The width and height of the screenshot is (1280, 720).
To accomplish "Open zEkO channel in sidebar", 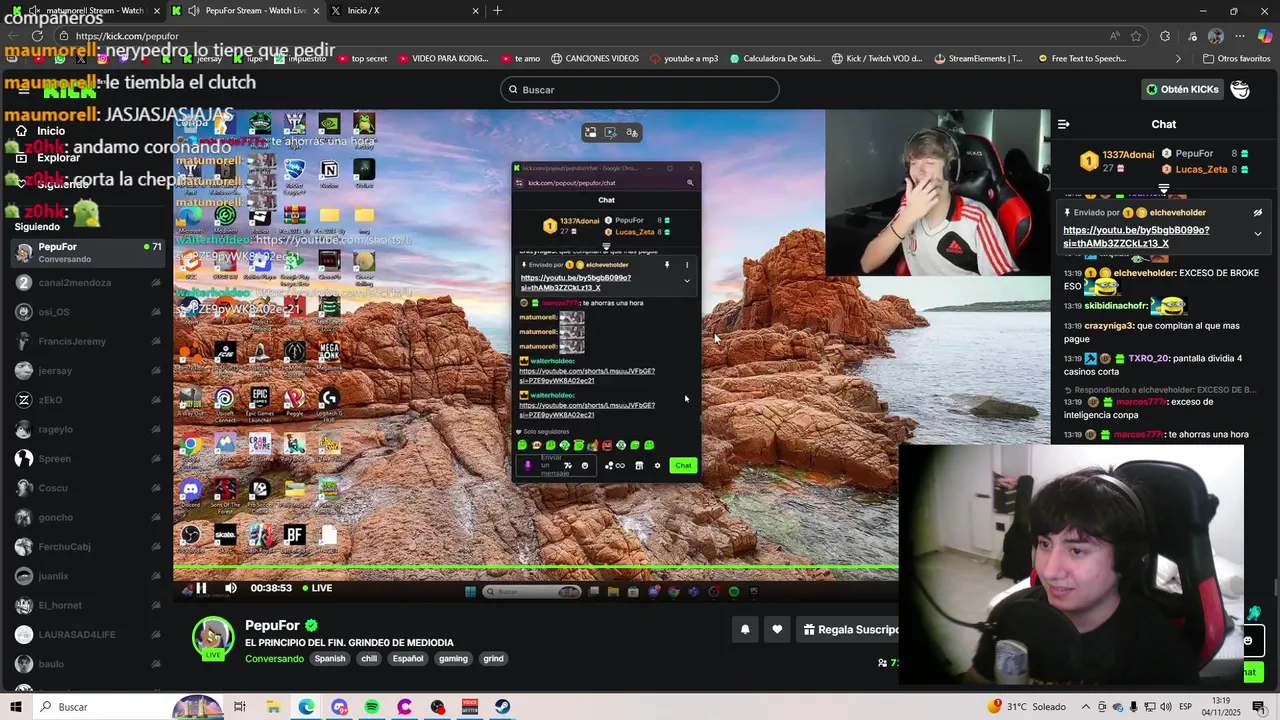I will [x=87, y=400].
